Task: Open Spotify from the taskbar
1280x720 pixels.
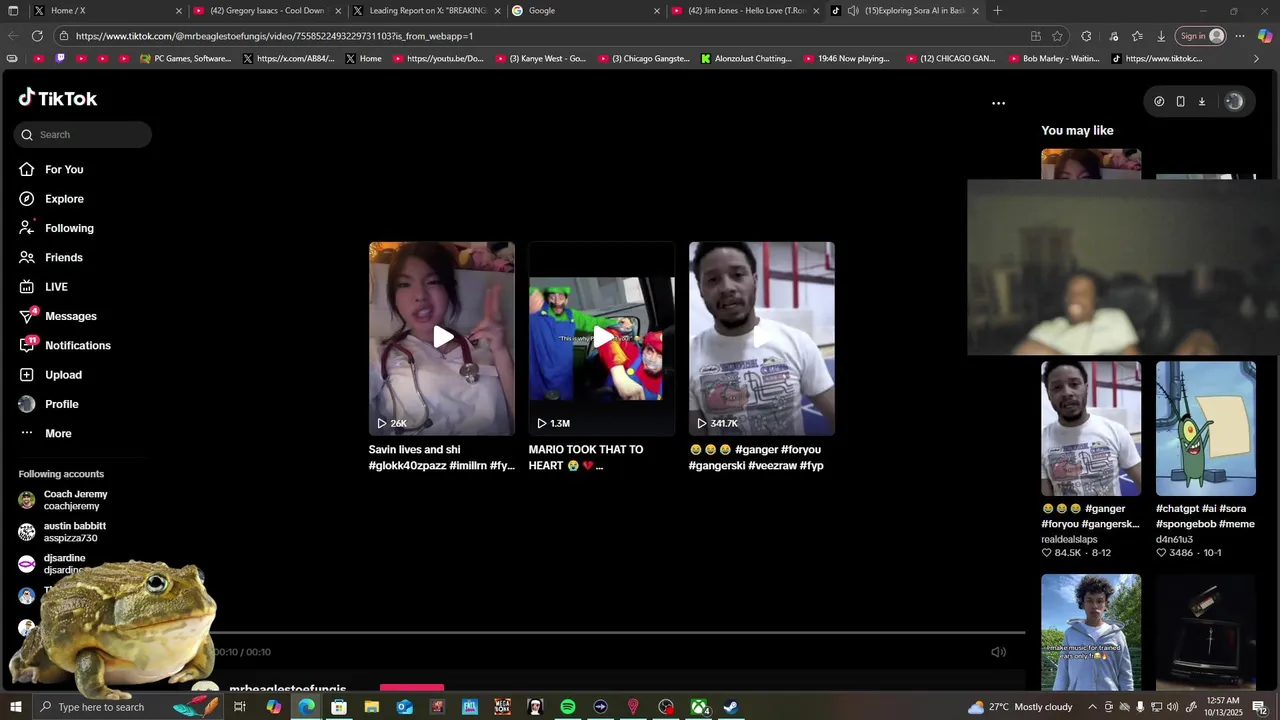Action: click(567, 707)
